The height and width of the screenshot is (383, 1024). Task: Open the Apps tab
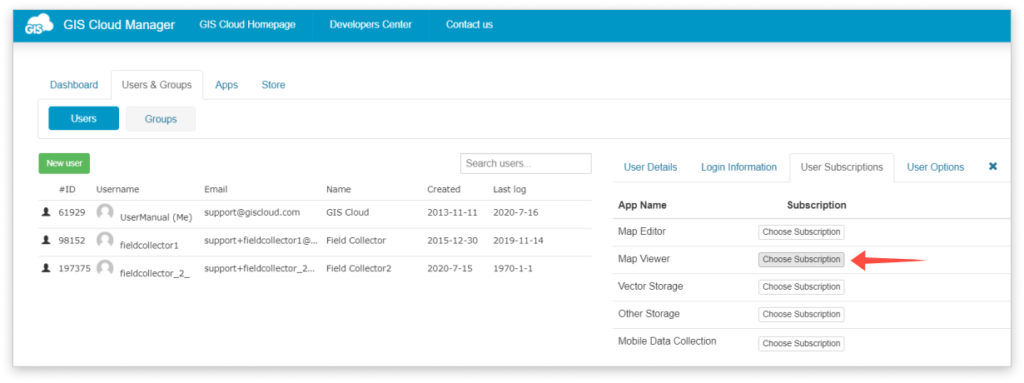coord(227,85)
